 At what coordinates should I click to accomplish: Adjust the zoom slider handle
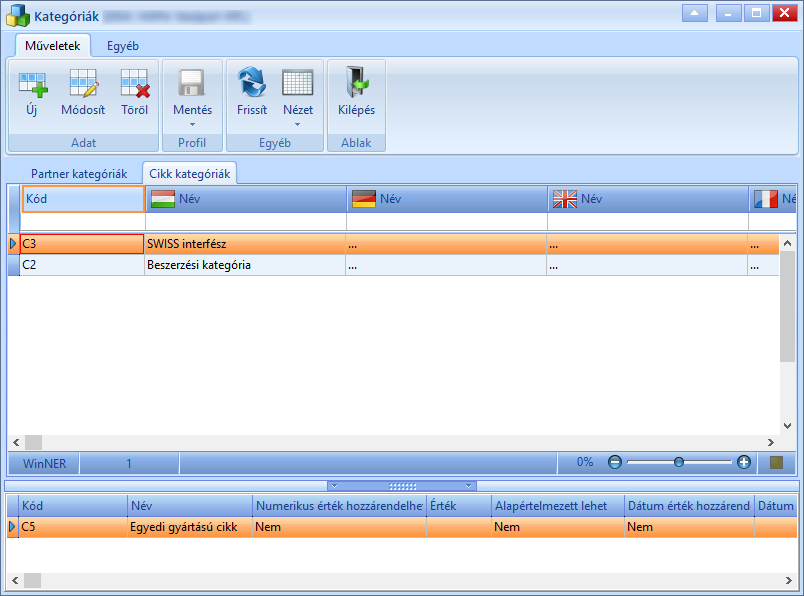(679, 462)
